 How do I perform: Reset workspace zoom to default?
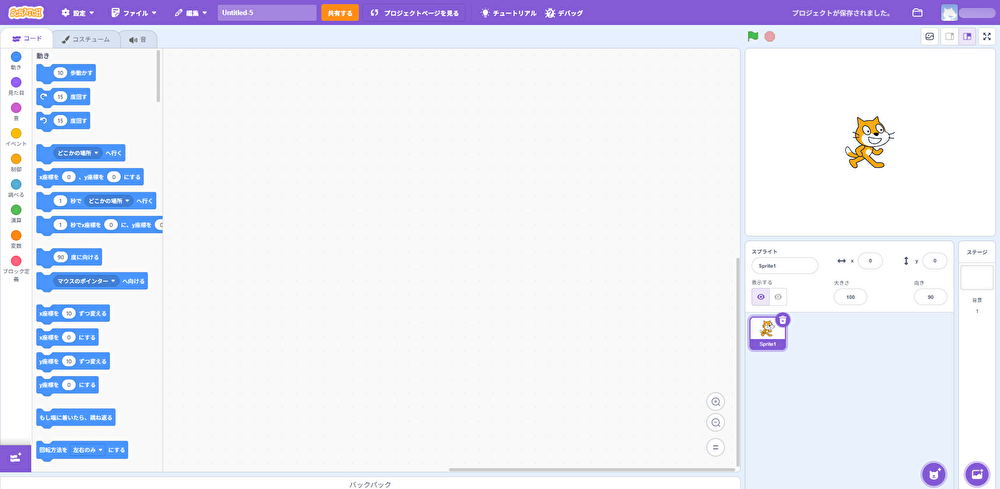click(x=716, y=447)
